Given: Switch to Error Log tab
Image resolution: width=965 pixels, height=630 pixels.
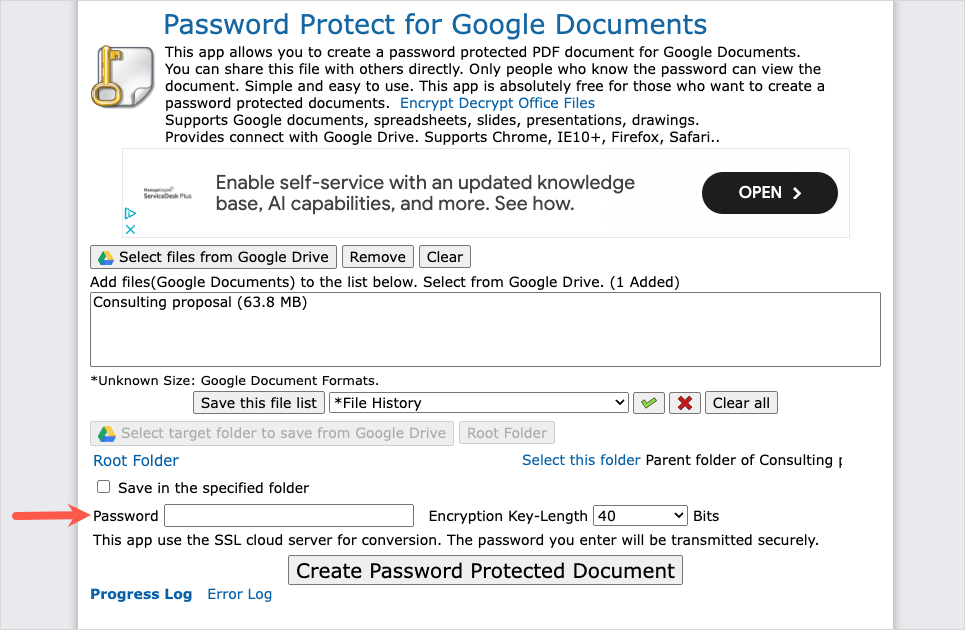Looking at the screenshot, I should (239, 594).
